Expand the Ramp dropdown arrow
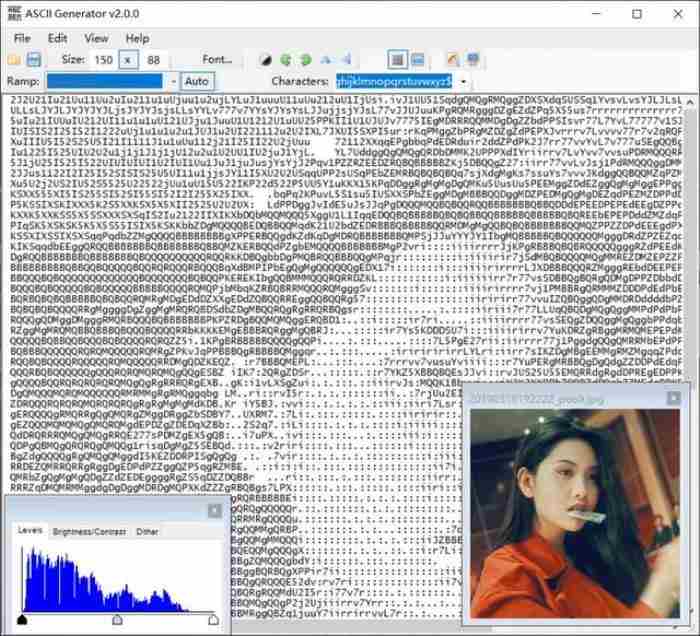The image size is (700, 636). coord(174,82)
